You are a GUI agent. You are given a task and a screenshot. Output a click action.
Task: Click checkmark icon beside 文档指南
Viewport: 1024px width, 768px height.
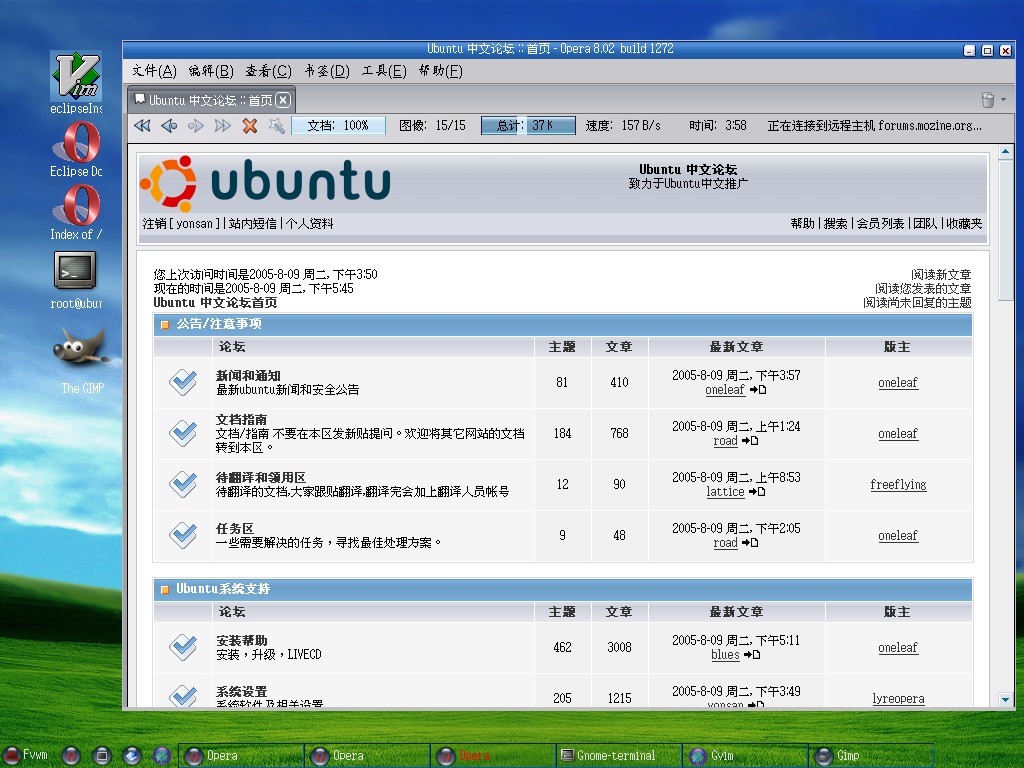tap(183, 433)
